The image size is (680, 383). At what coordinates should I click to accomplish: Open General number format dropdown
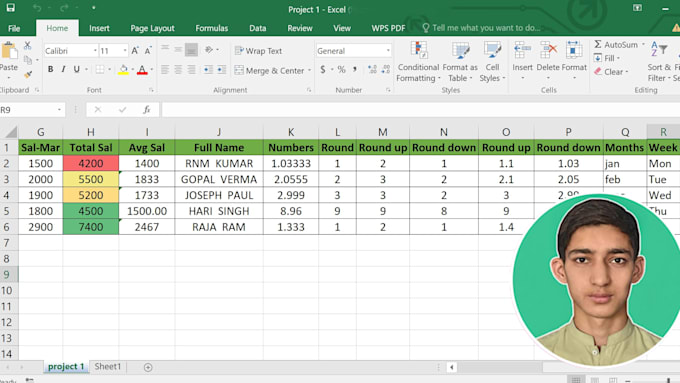(x=388, y=51)
